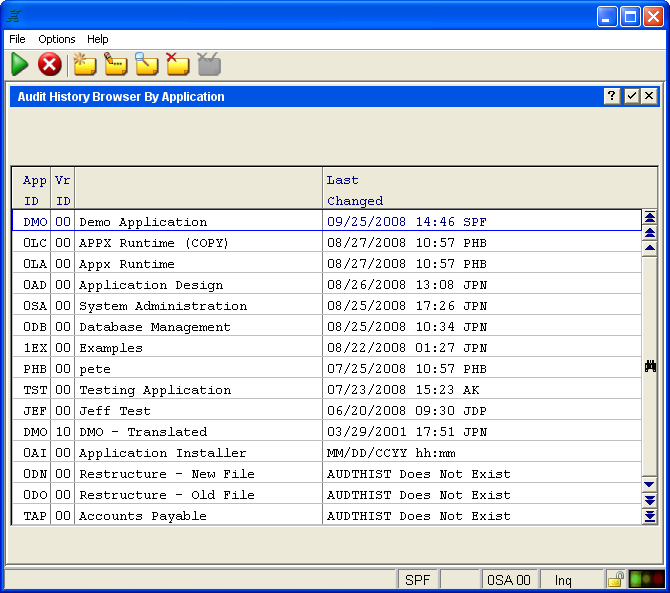The image size is (670, 593).
Task: Click the grayed-out TV monitor toolbar icon
Action: click(x=209, y=65)
